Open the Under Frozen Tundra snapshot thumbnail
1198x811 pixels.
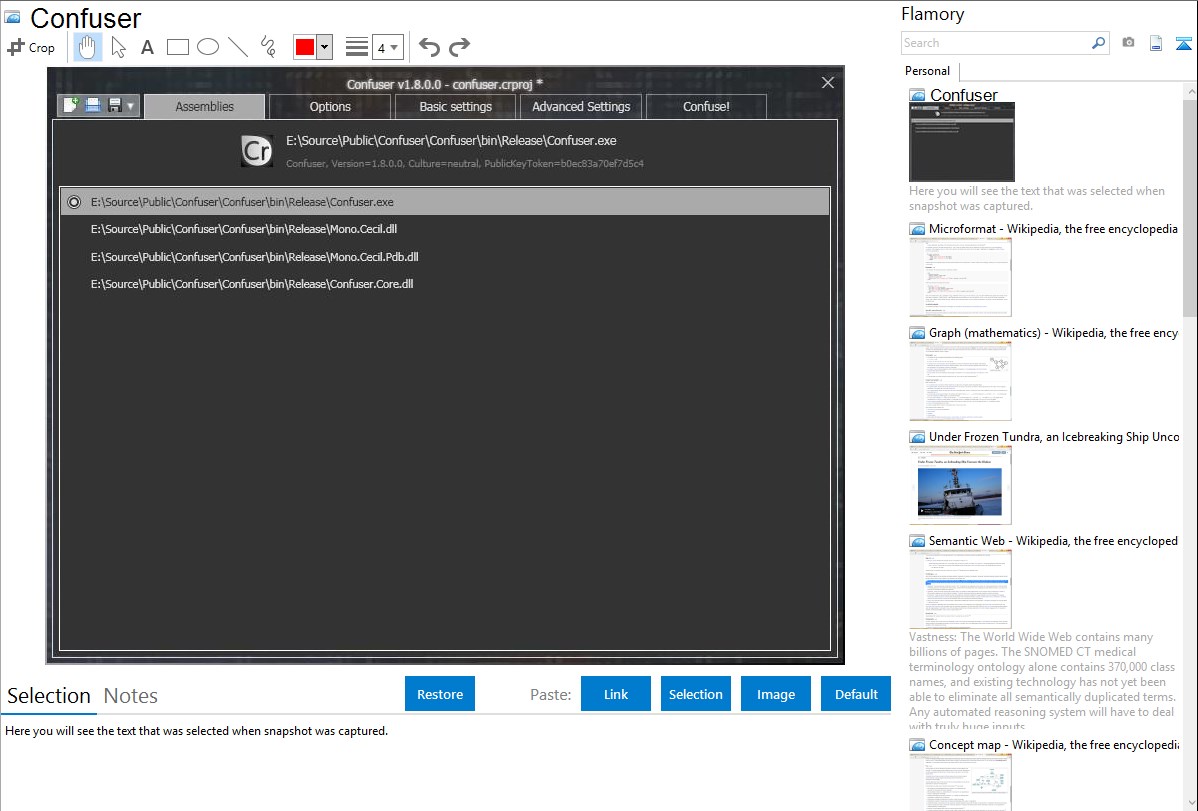coord(960,485)
